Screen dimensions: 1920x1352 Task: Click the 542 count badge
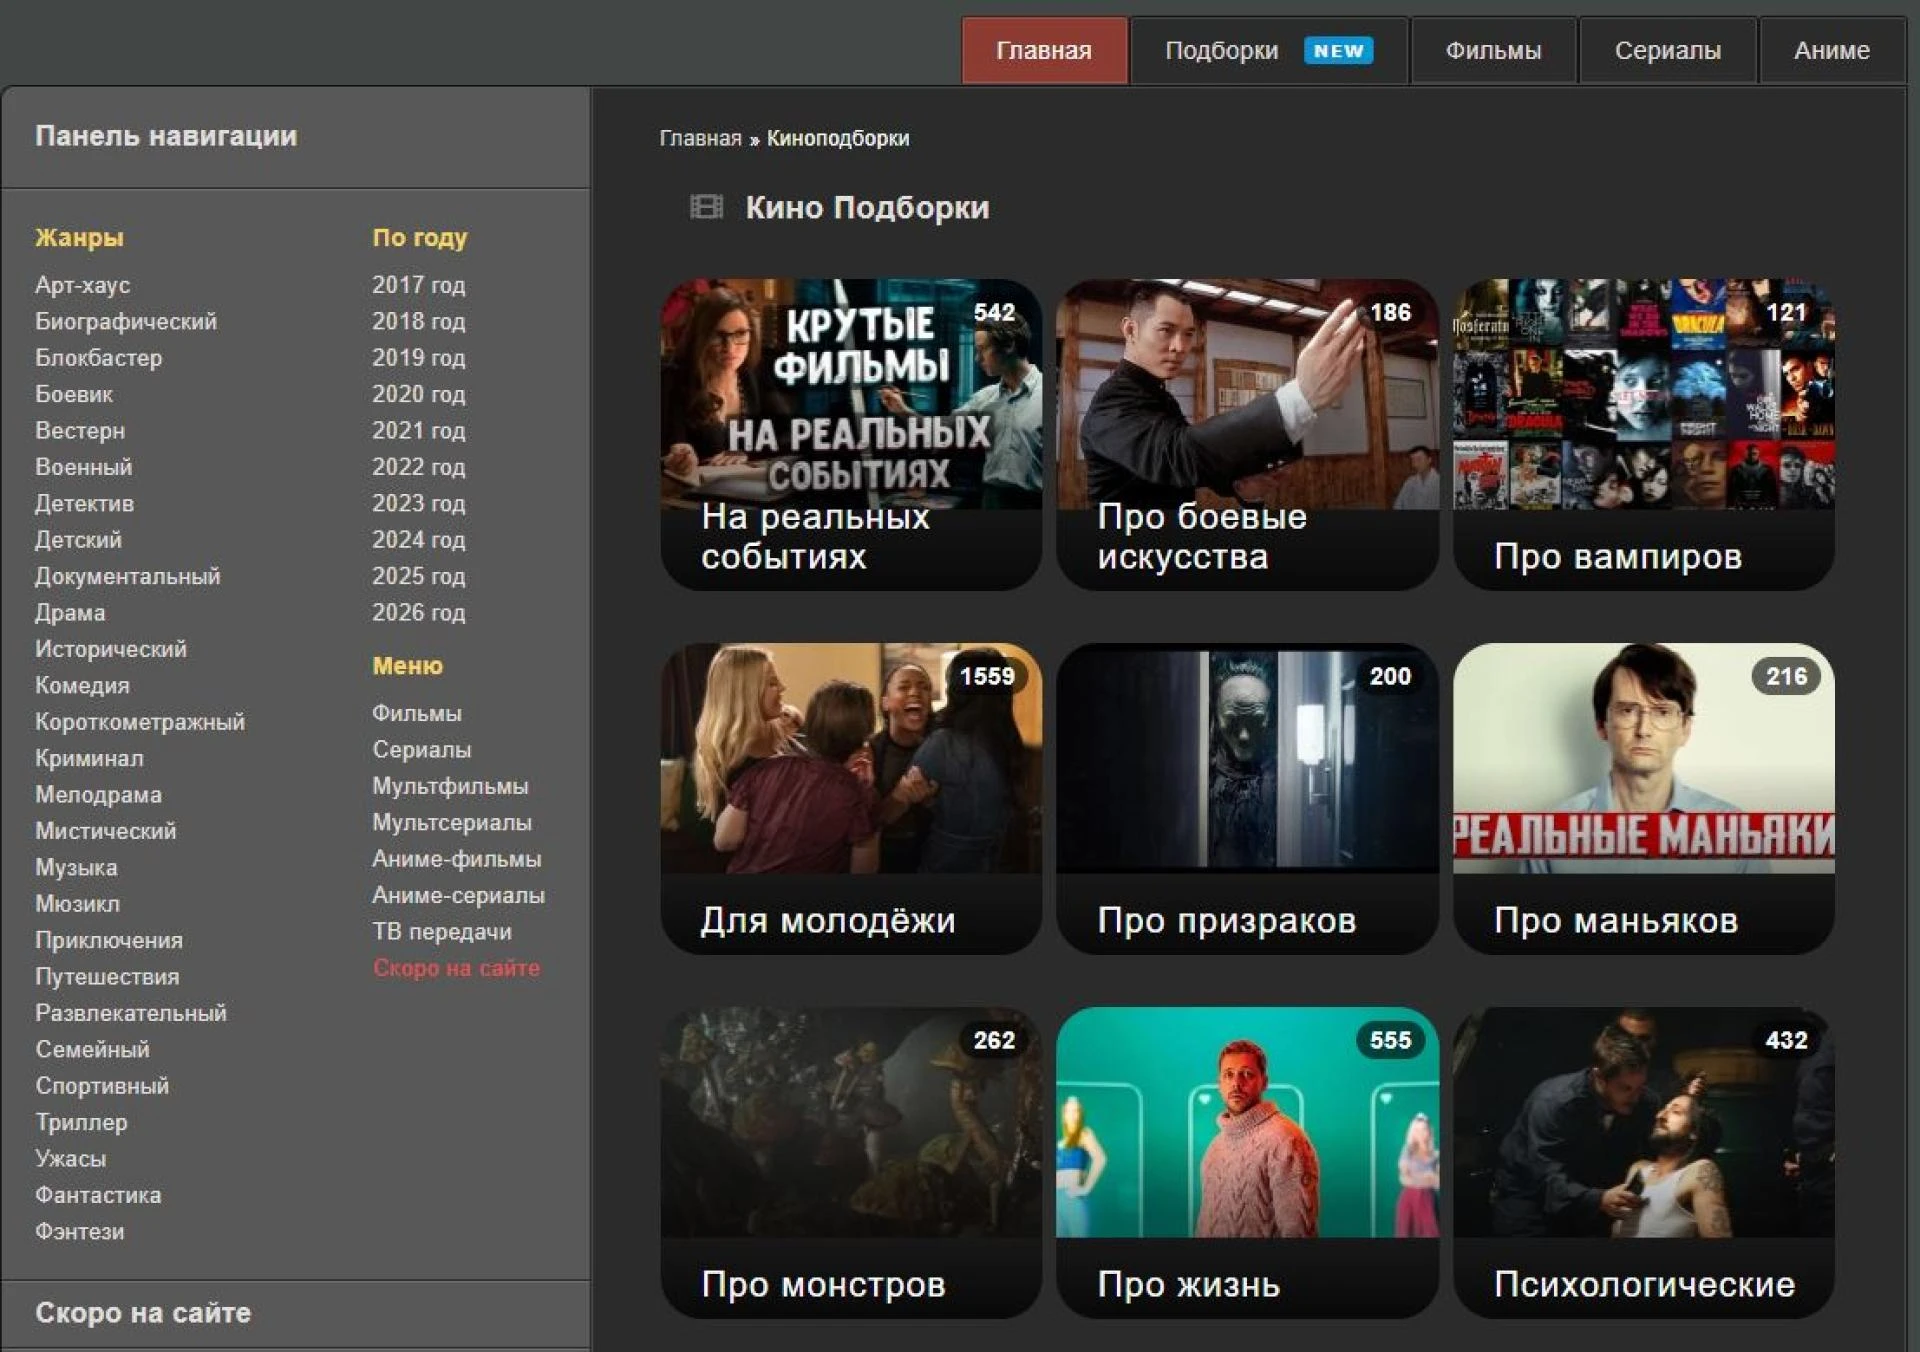coord(993,313)
